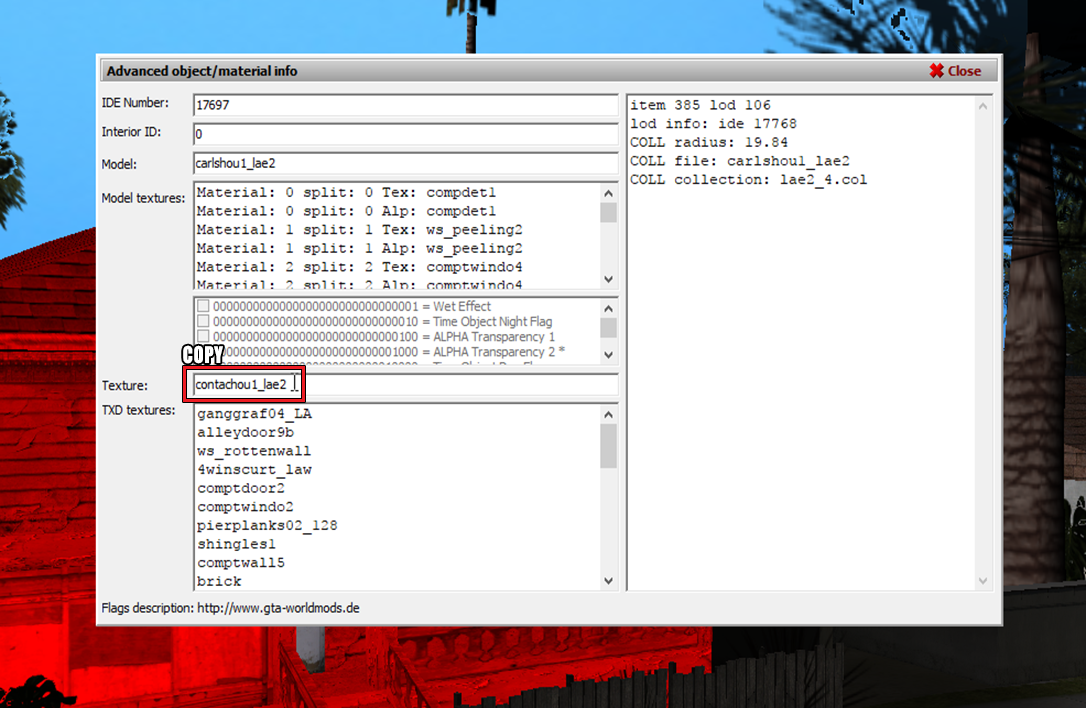This screenshot has width=1086, height=708.
Task: Select shingles1 texture entry
Action: [236, 545]
